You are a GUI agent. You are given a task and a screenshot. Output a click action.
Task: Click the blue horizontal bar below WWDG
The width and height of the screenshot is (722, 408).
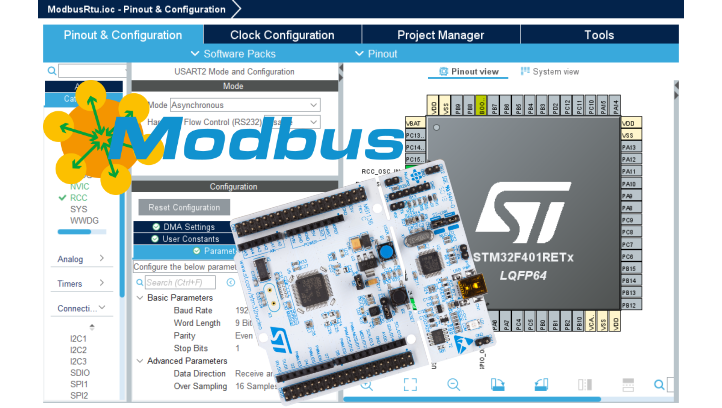[x=74, y=232]
